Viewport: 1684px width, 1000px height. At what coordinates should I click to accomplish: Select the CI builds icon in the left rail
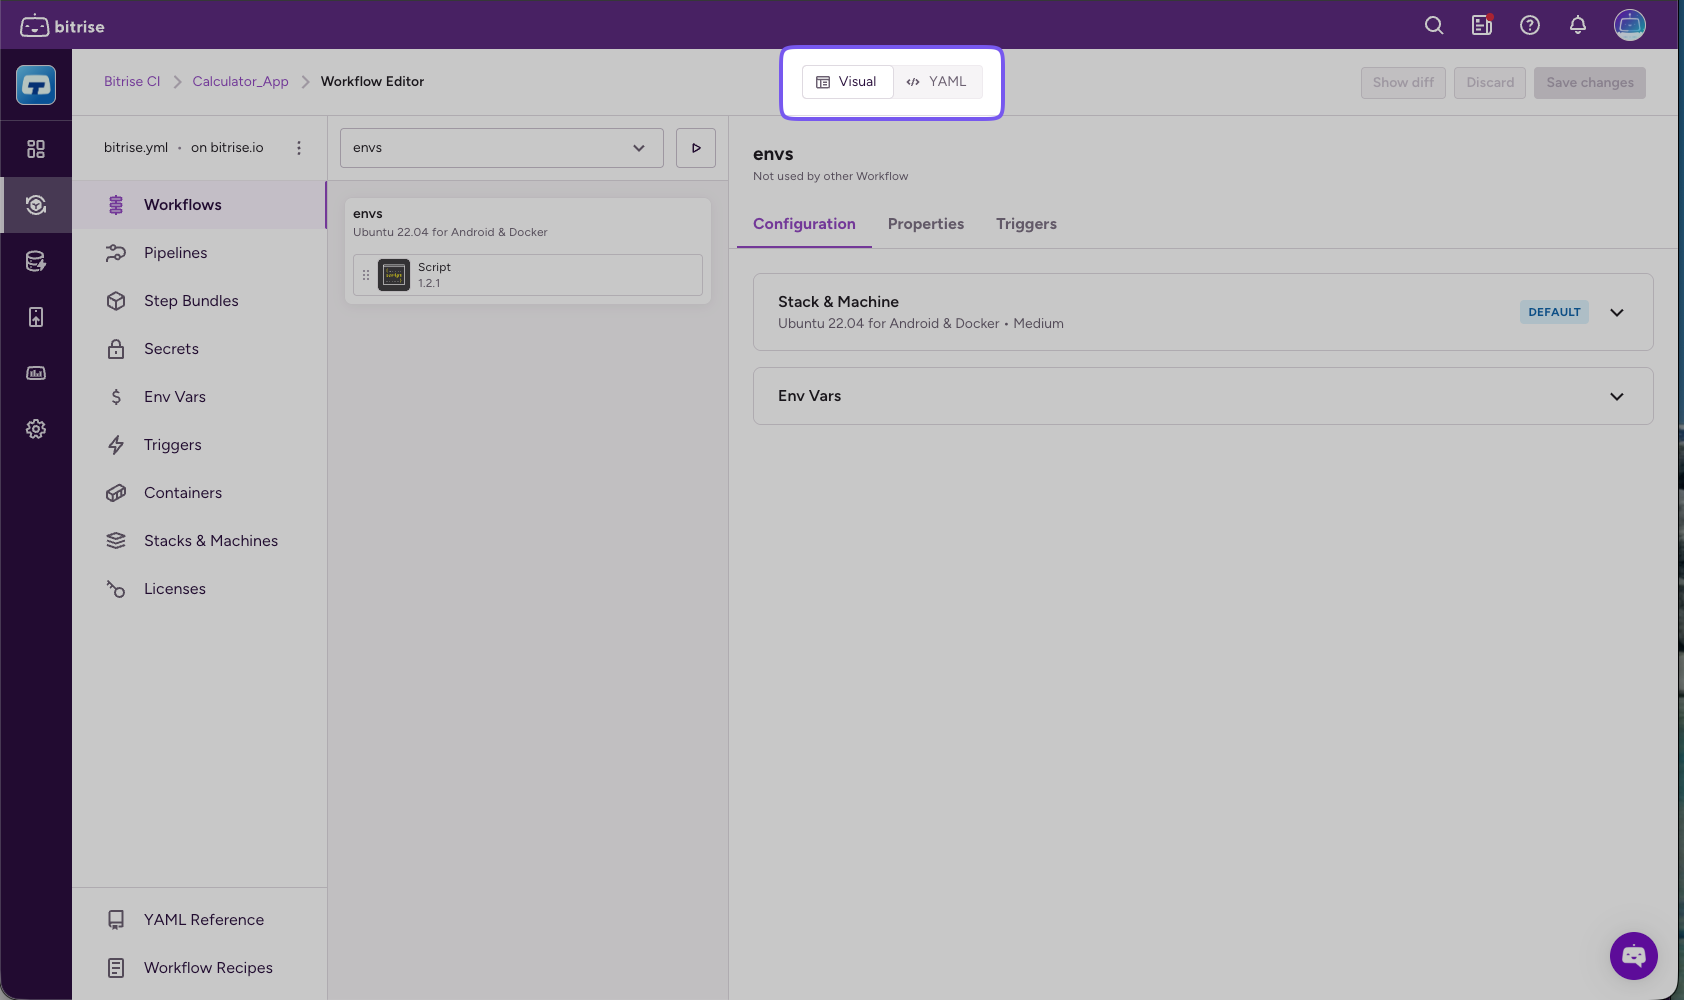pyautogui.click(x=36, y=205)
